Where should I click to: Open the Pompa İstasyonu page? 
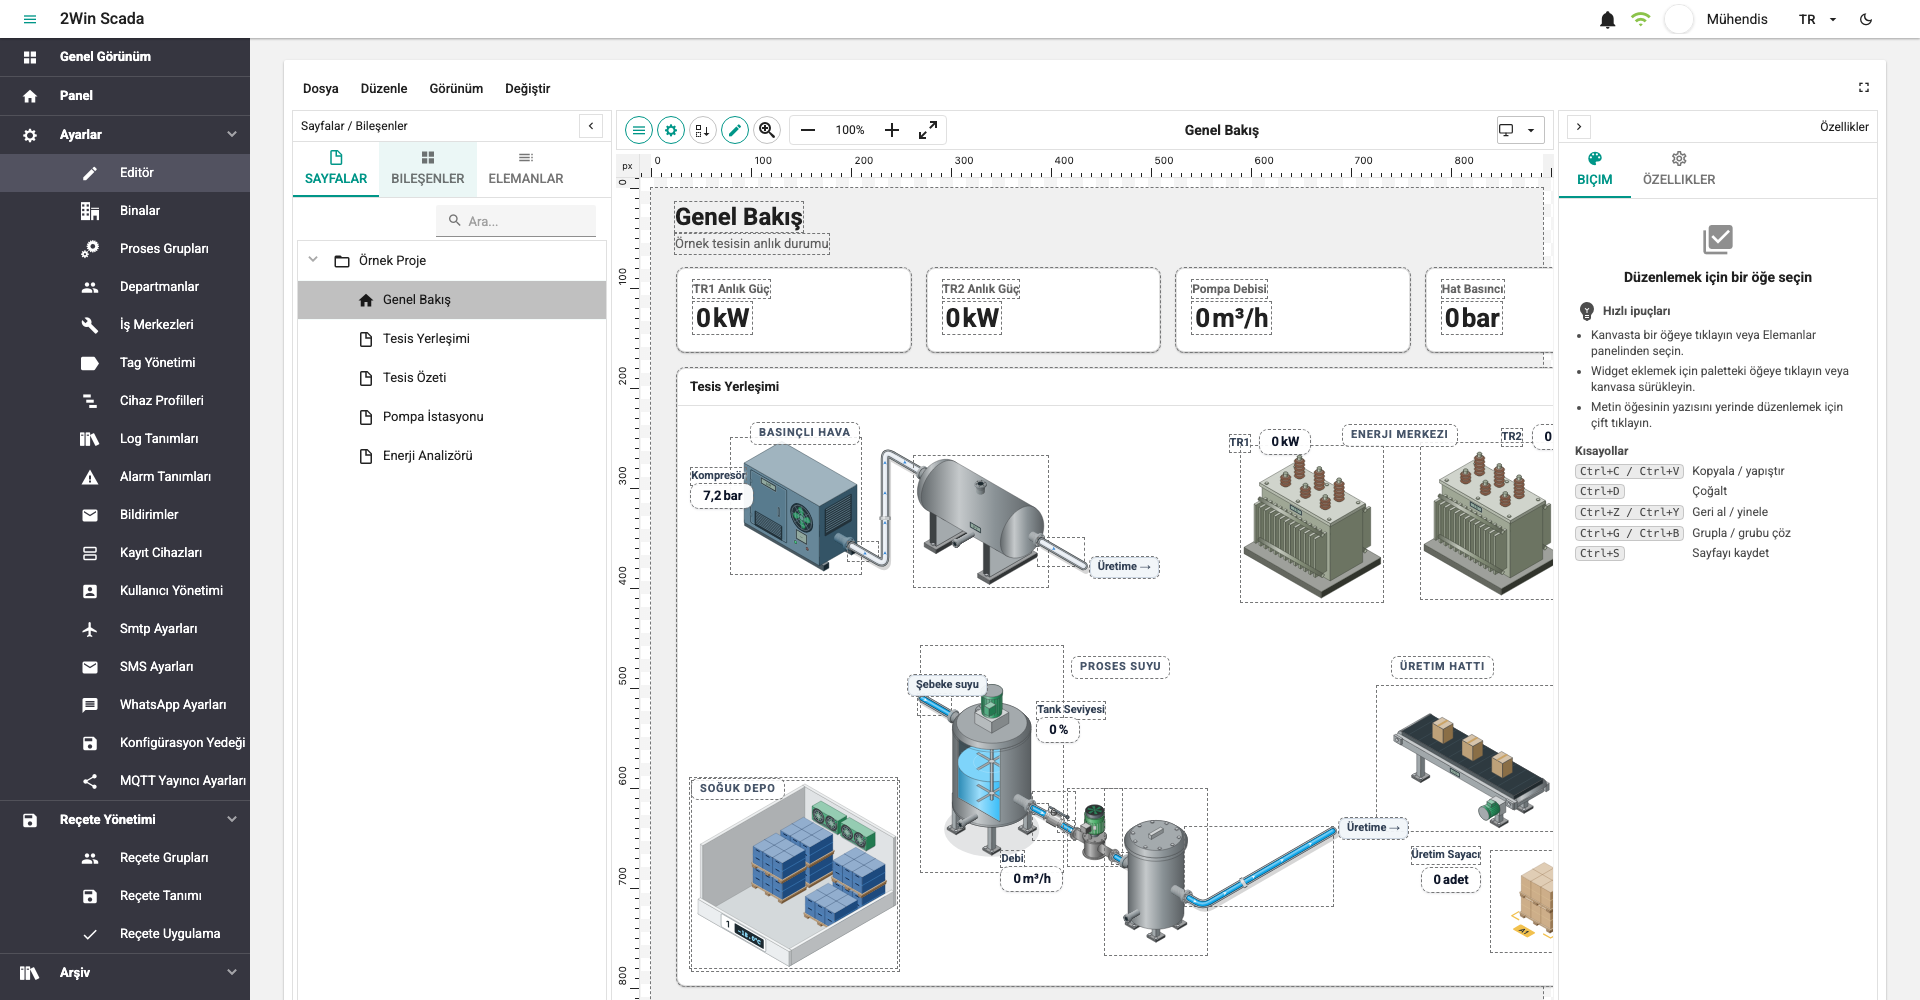click(x=452, y=417)
